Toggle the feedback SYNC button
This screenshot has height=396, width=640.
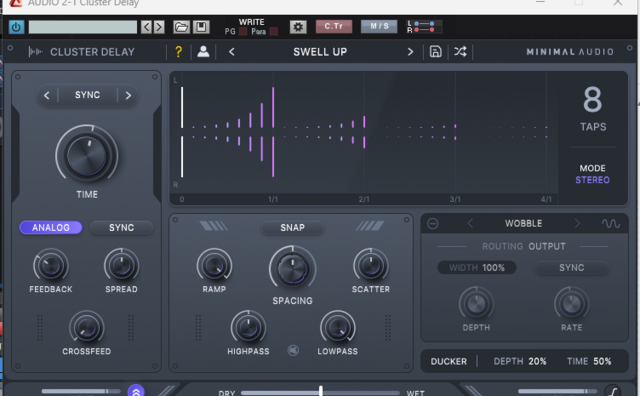[121, 227]
